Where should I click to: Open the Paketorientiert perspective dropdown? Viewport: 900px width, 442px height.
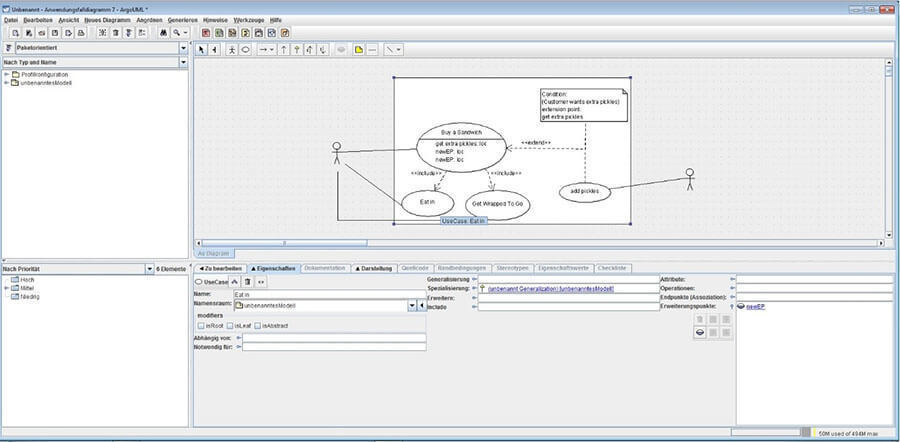pyautogui.click(x=183, y=48)
